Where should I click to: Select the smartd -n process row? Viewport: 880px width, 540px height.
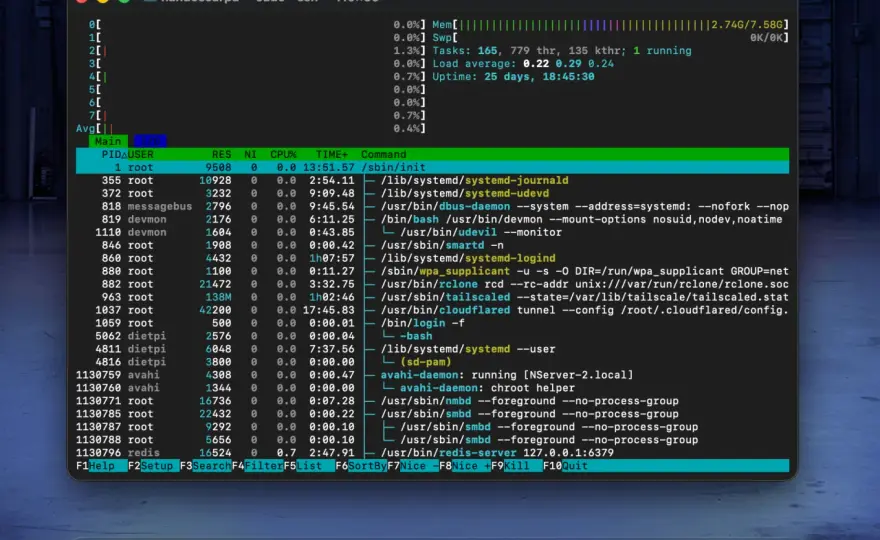(432, 245)
